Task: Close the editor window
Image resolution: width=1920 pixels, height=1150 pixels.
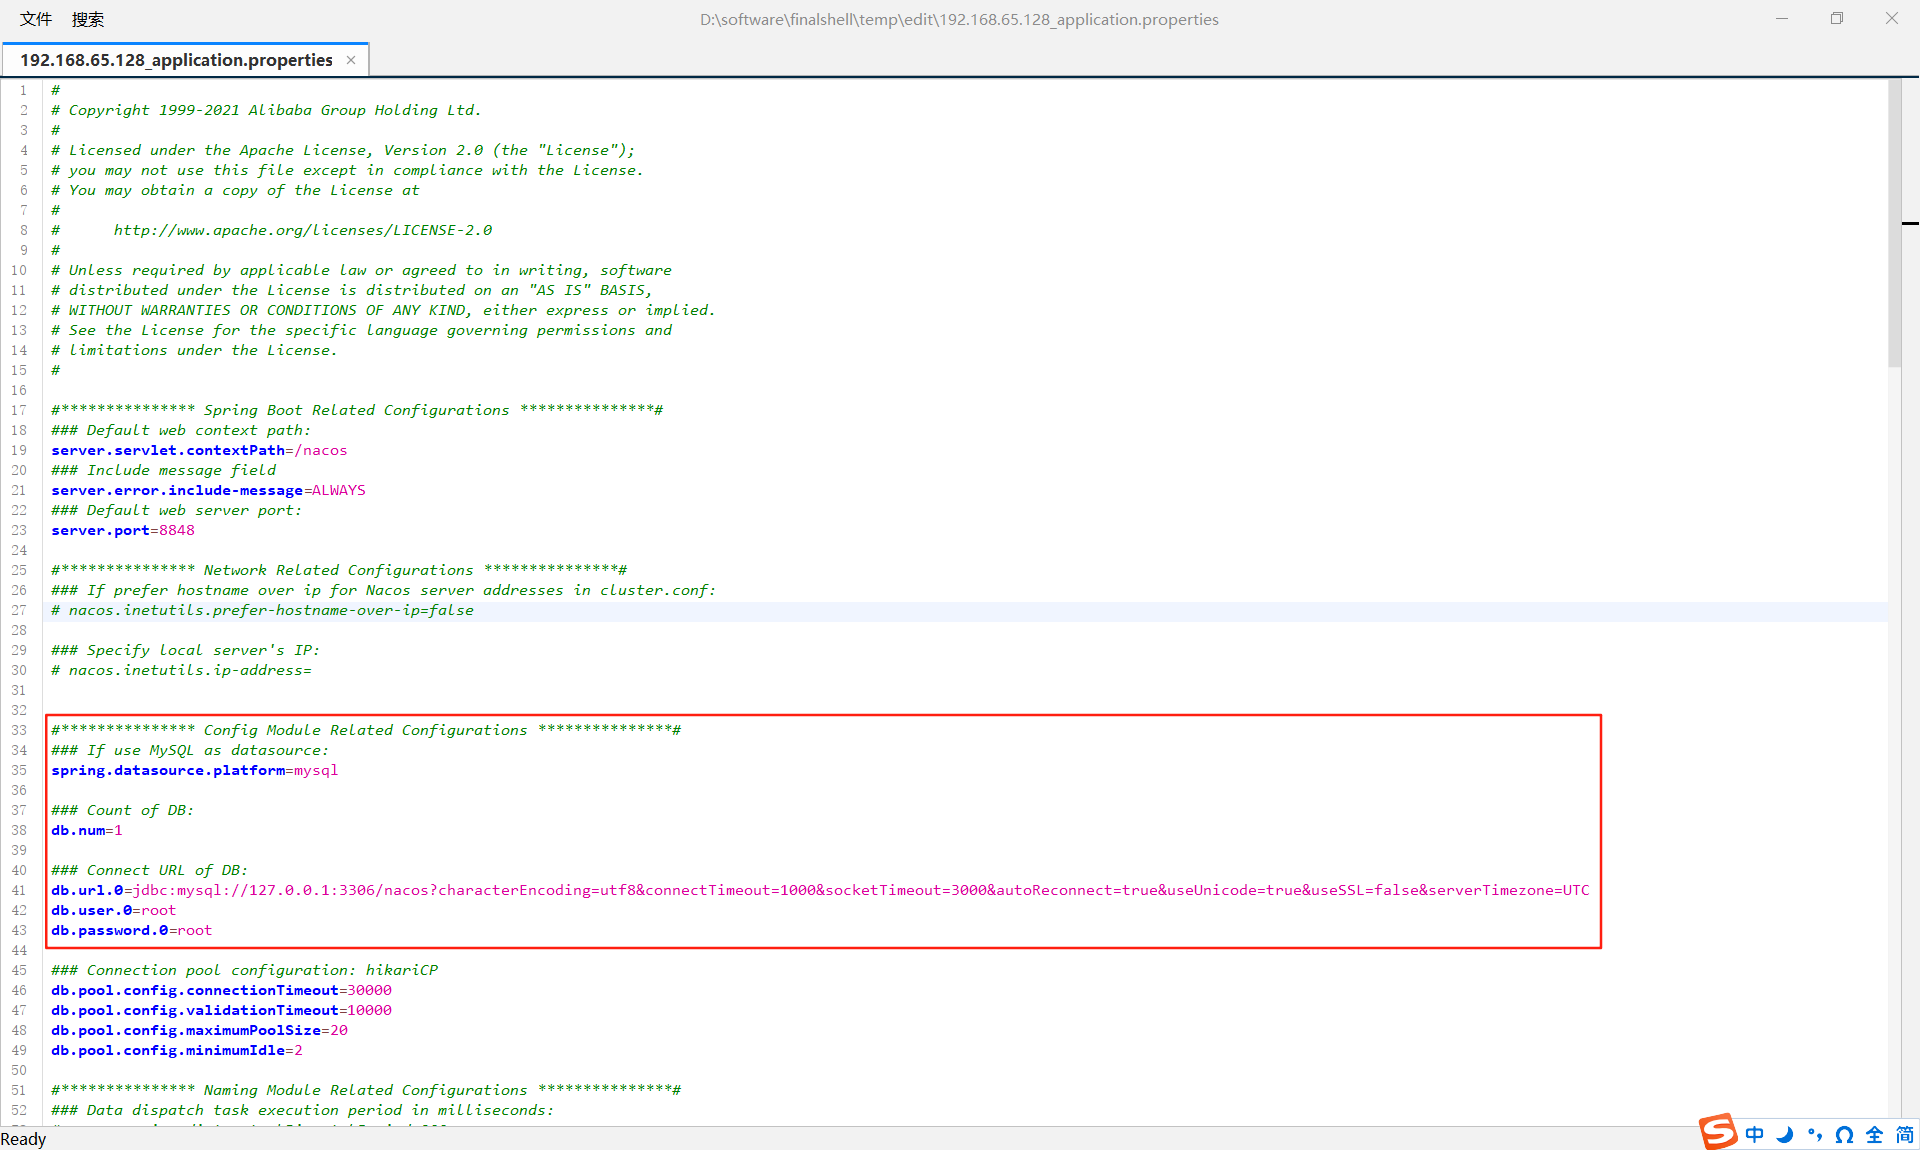Action: 1892,19
